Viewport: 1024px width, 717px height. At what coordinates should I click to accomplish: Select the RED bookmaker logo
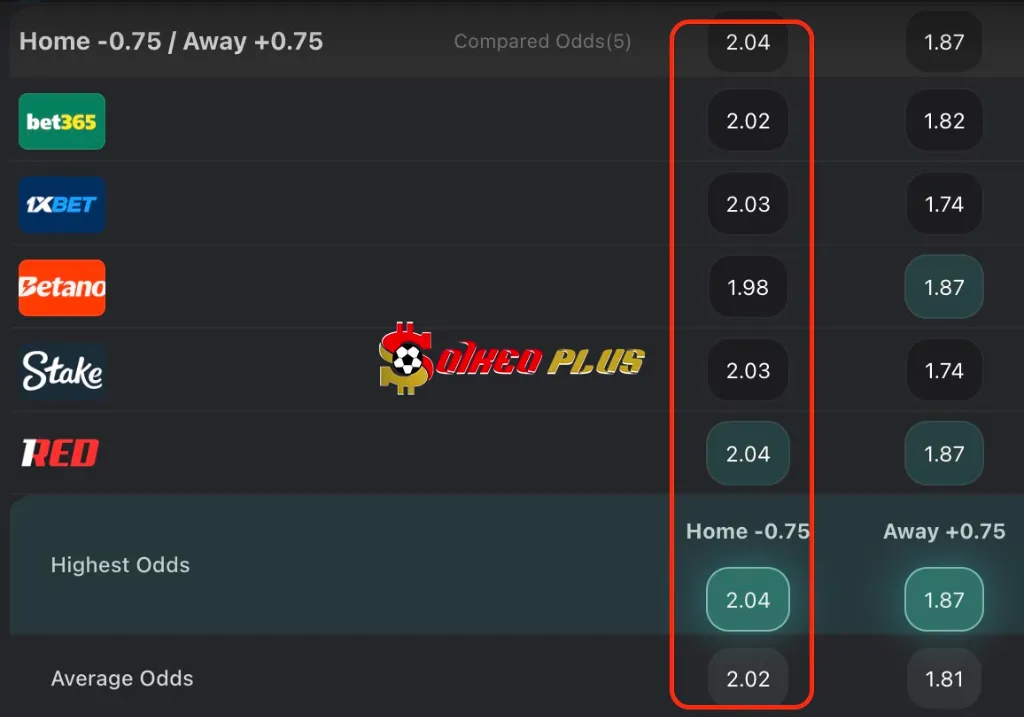point(60,453)
